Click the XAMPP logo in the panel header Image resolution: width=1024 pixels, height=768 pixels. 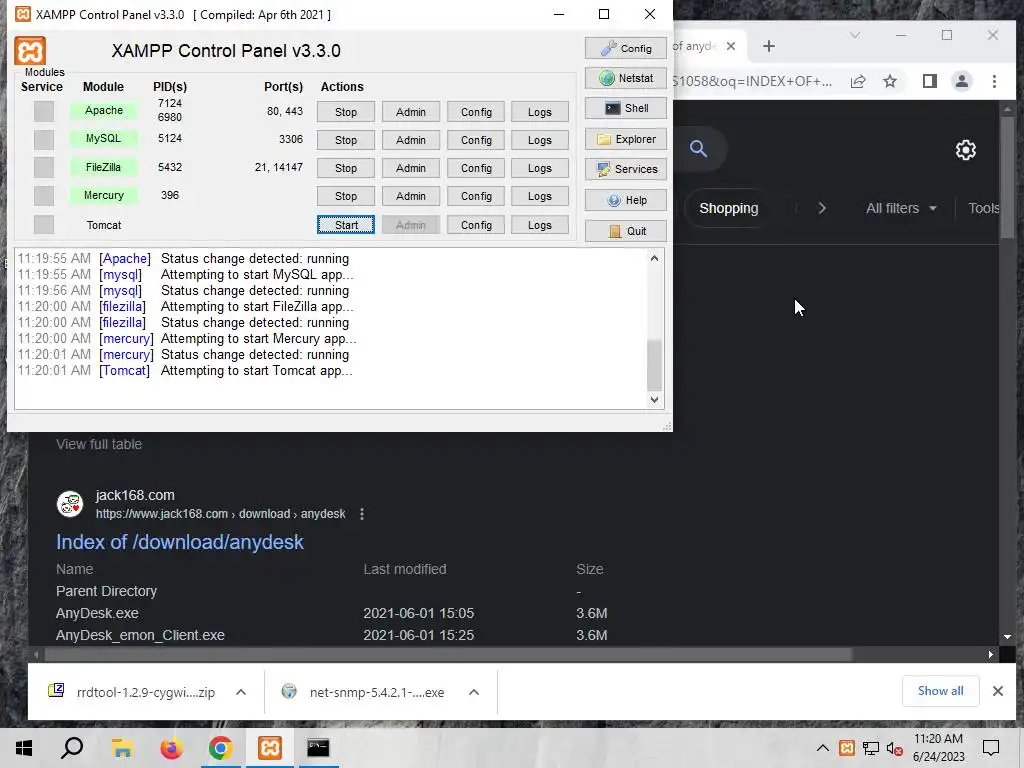click(x=30, y=51)
